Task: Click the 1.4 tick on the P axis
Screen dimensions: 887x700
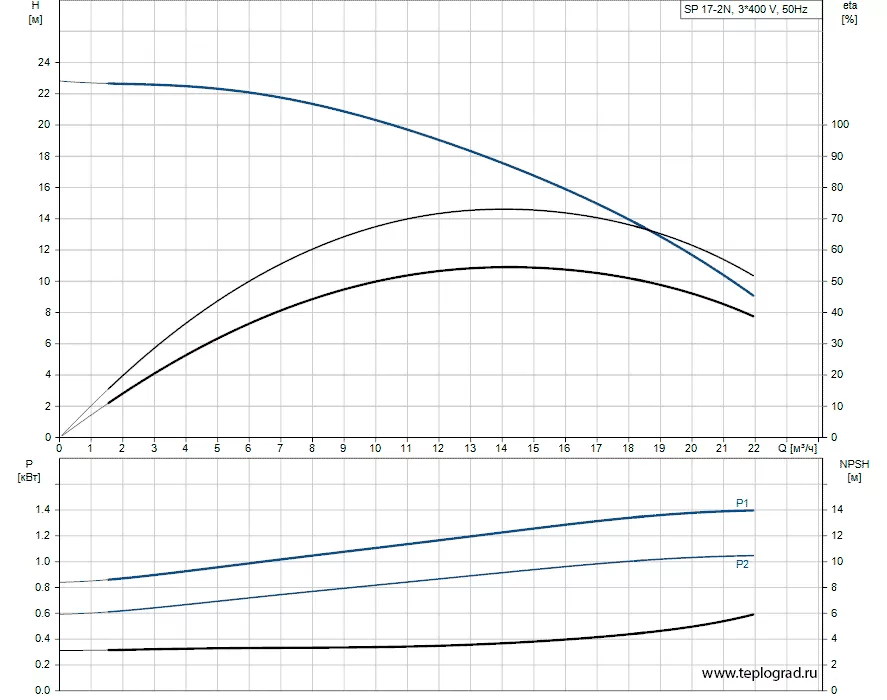Action: 41,510
